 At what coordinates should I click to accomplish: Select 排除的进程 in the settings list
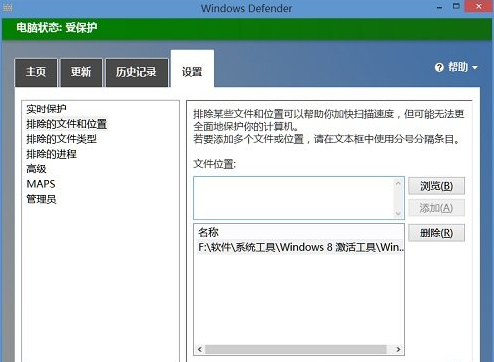[x=51, y=154]
